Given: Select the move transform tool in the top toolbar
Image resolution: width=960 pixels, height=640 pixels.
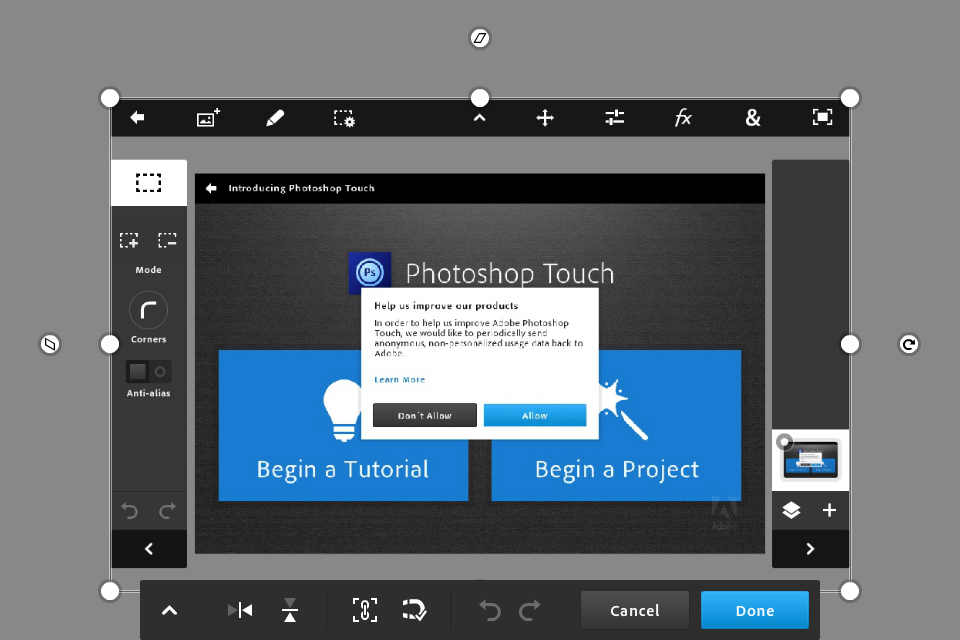Looking at the screenshot, I should (545, 118).
